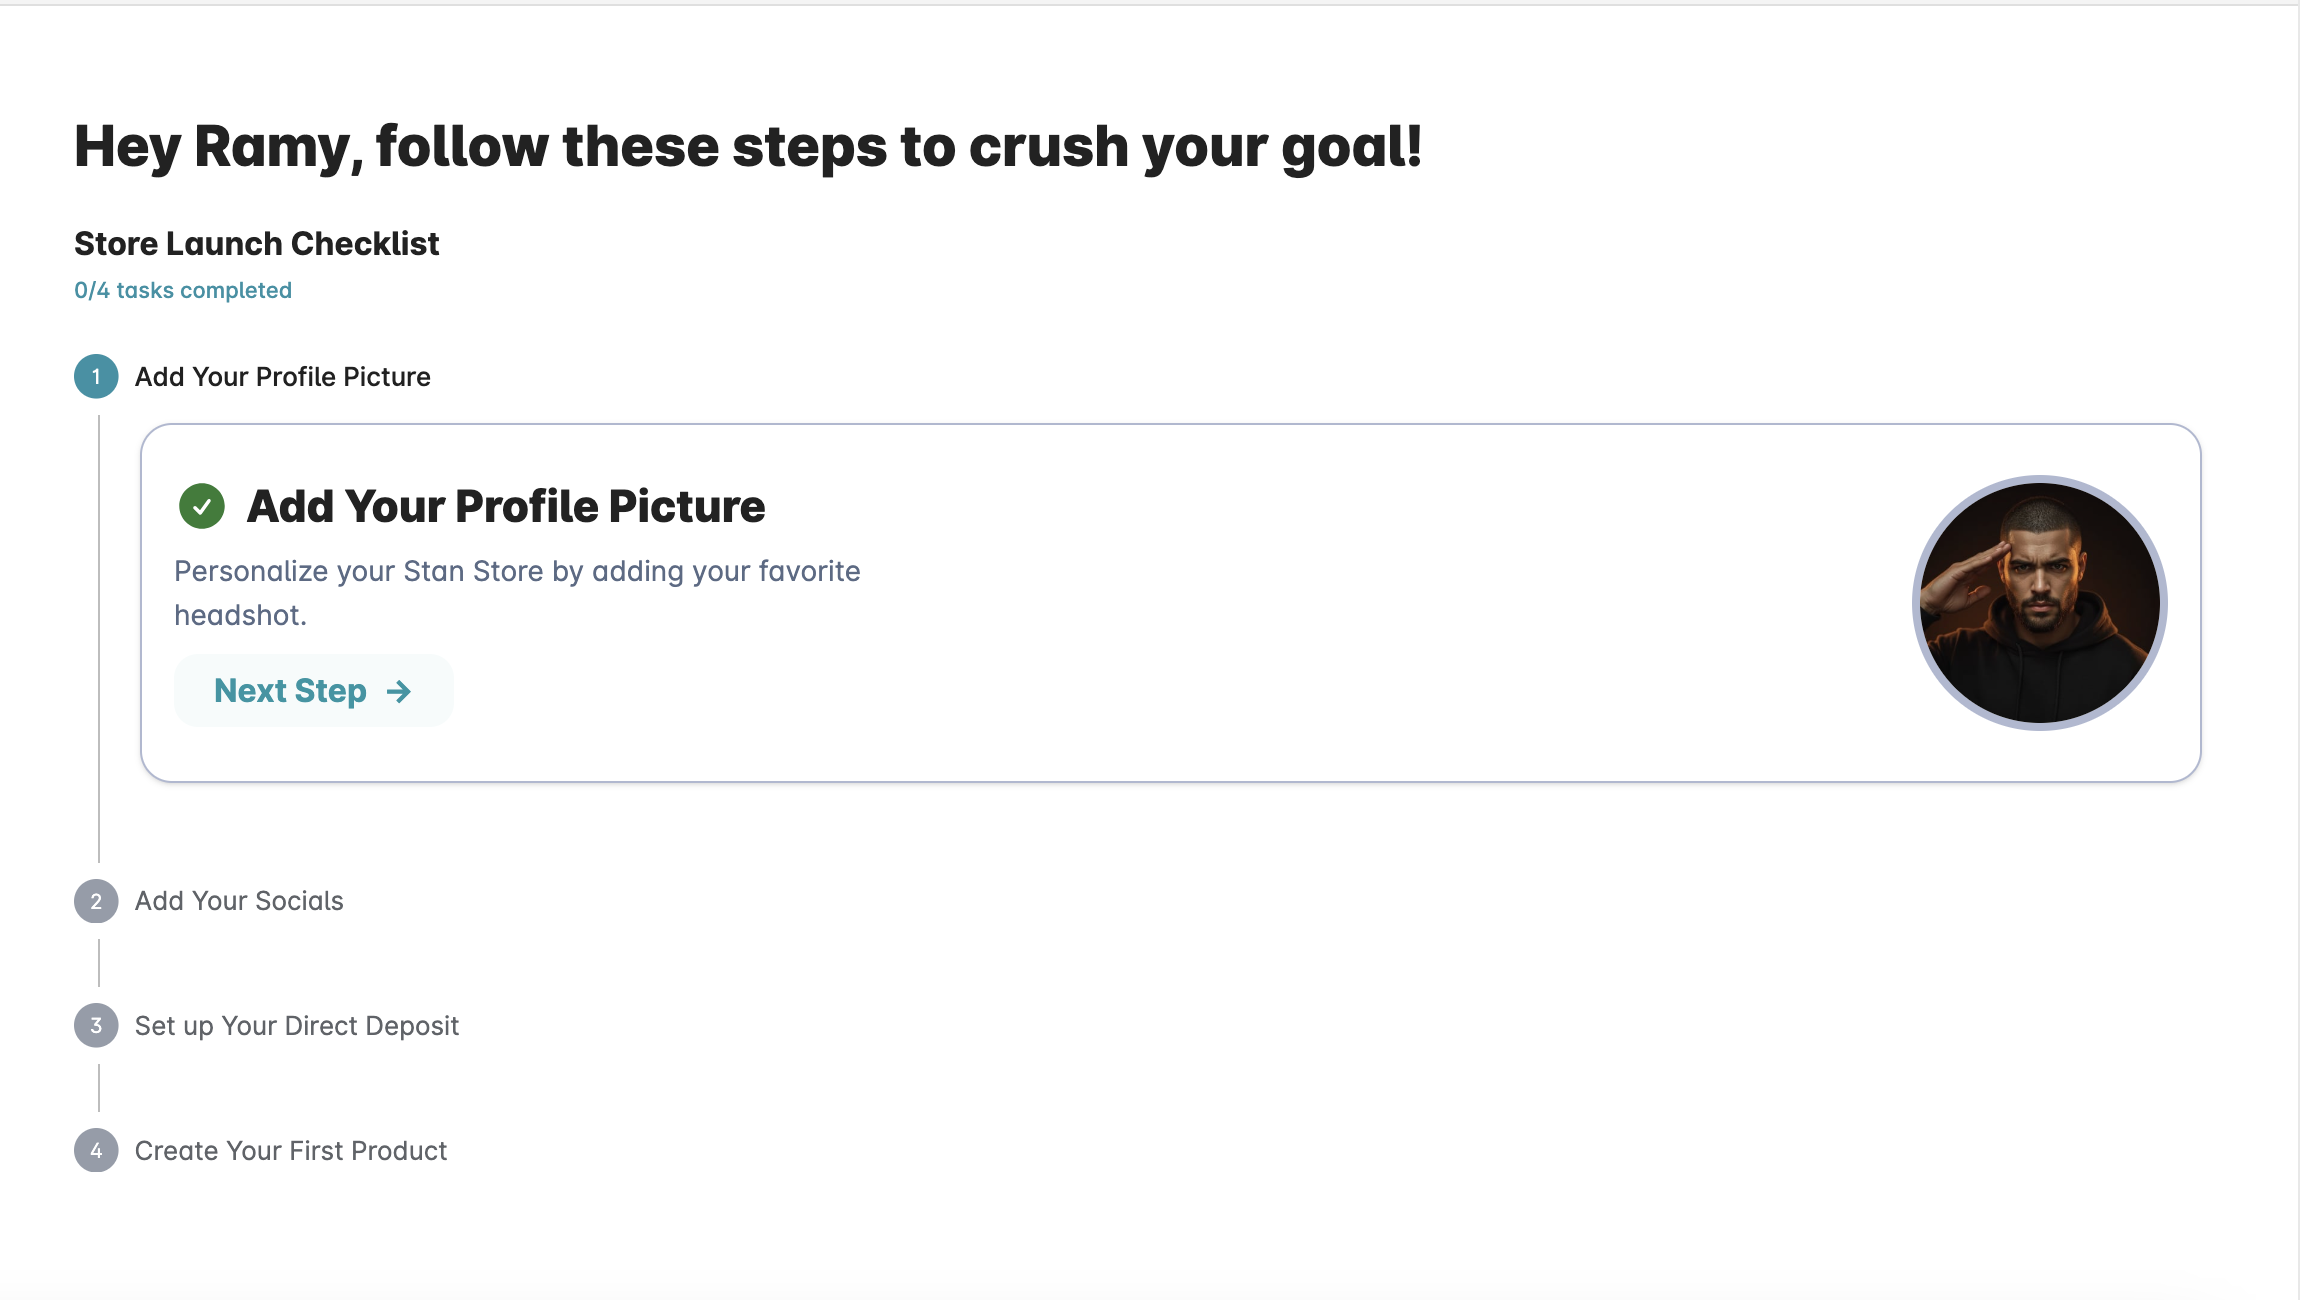This screenshot has height=1300, width=2300.
Task: Click the connector line between steps 2 and 3
Action: (x=99, y=963)
